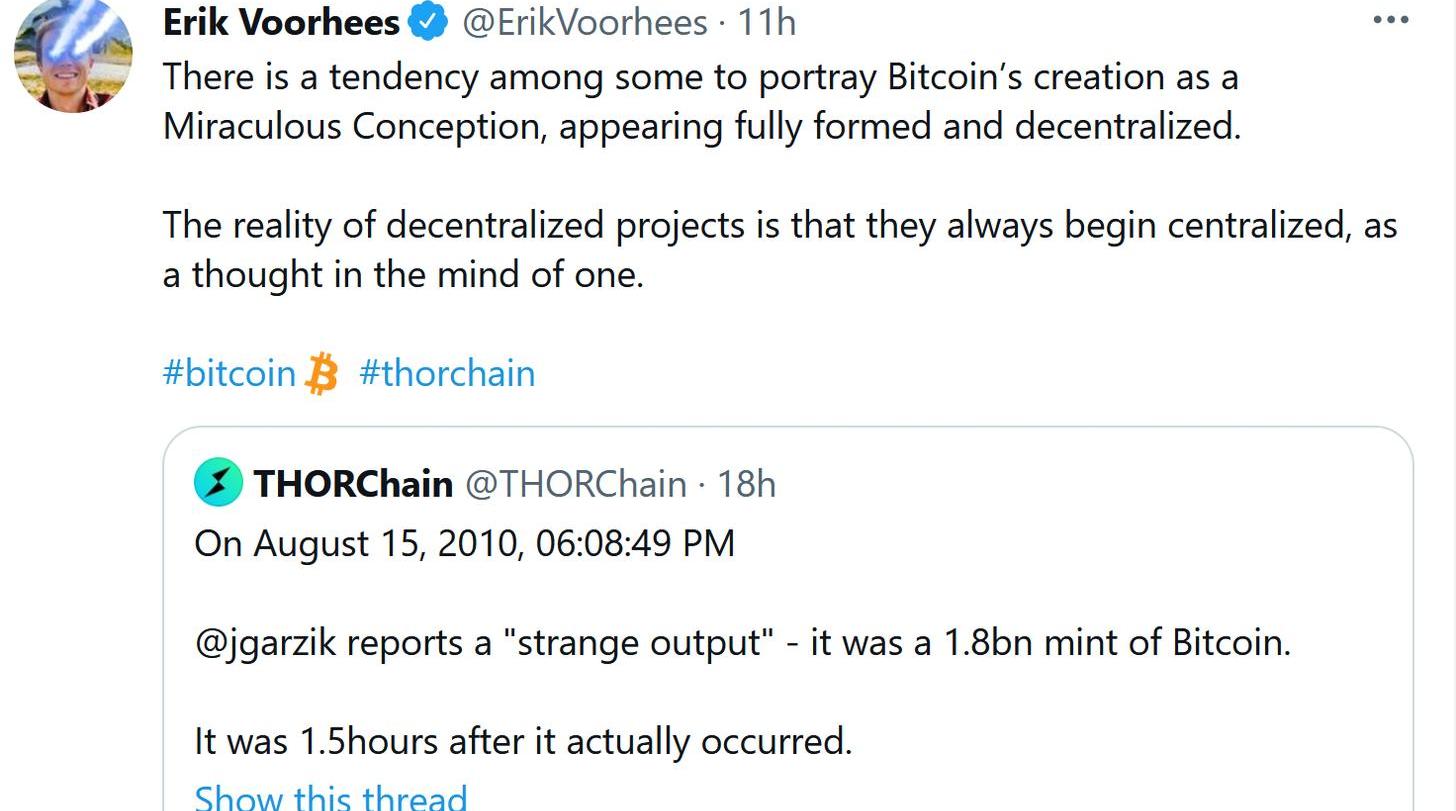
Task: Open THORChain display name in quoted tweet
Action: [x=353, y=484]
